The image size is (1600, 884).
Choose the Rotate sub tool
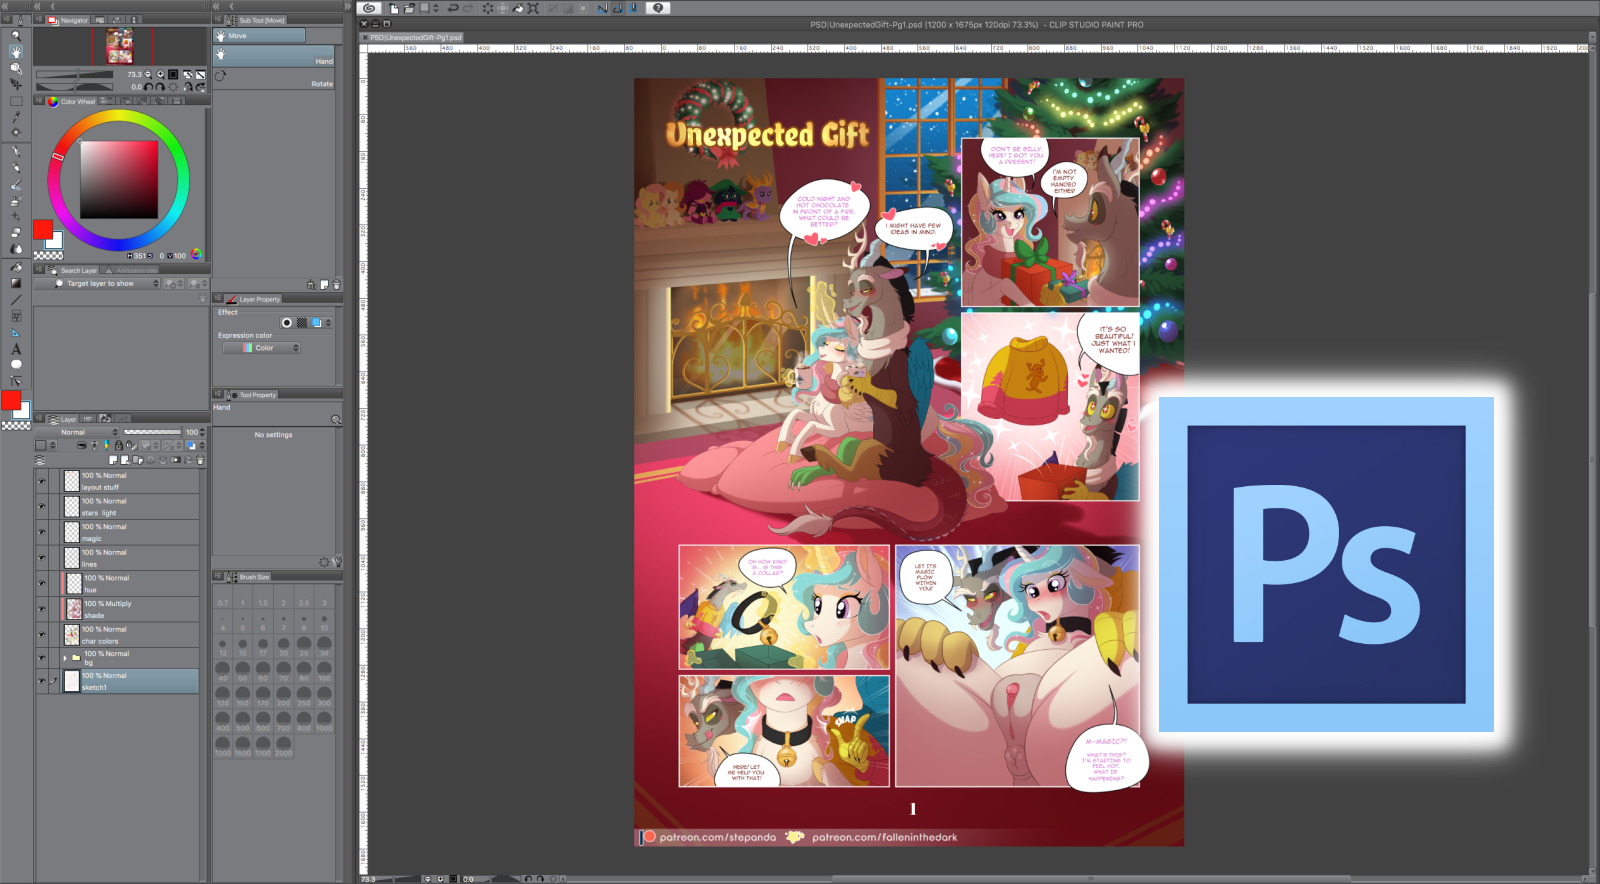(274, 79)
